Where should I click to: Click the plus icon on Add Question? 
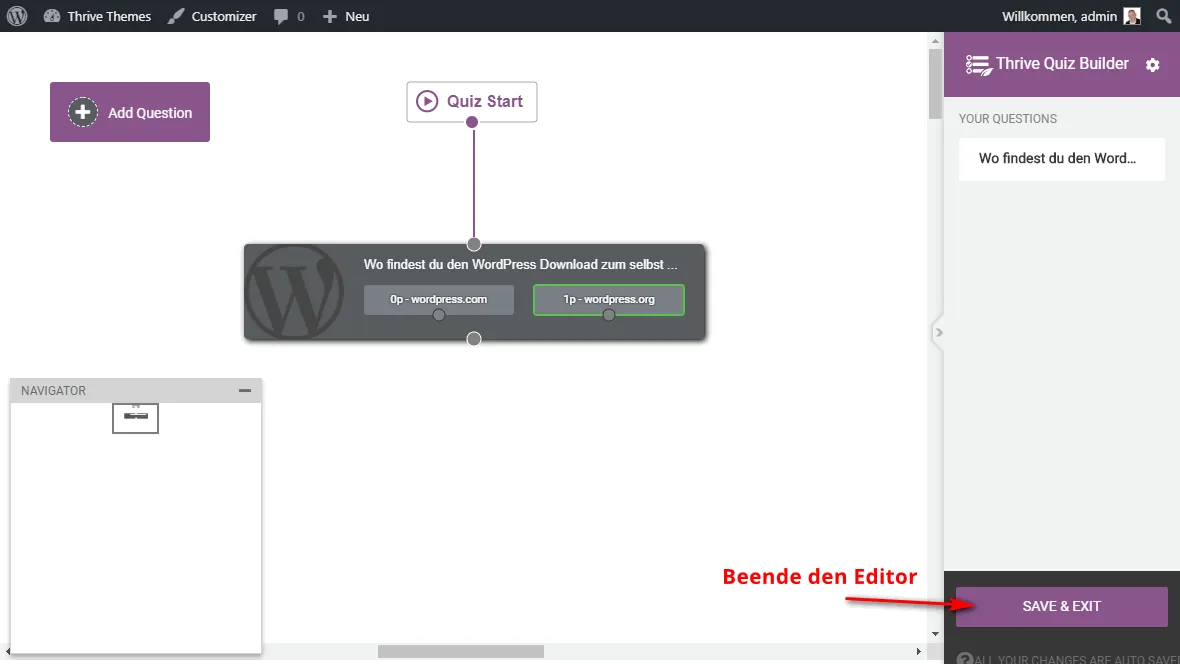pyautogui.click(x=83, y=112)
